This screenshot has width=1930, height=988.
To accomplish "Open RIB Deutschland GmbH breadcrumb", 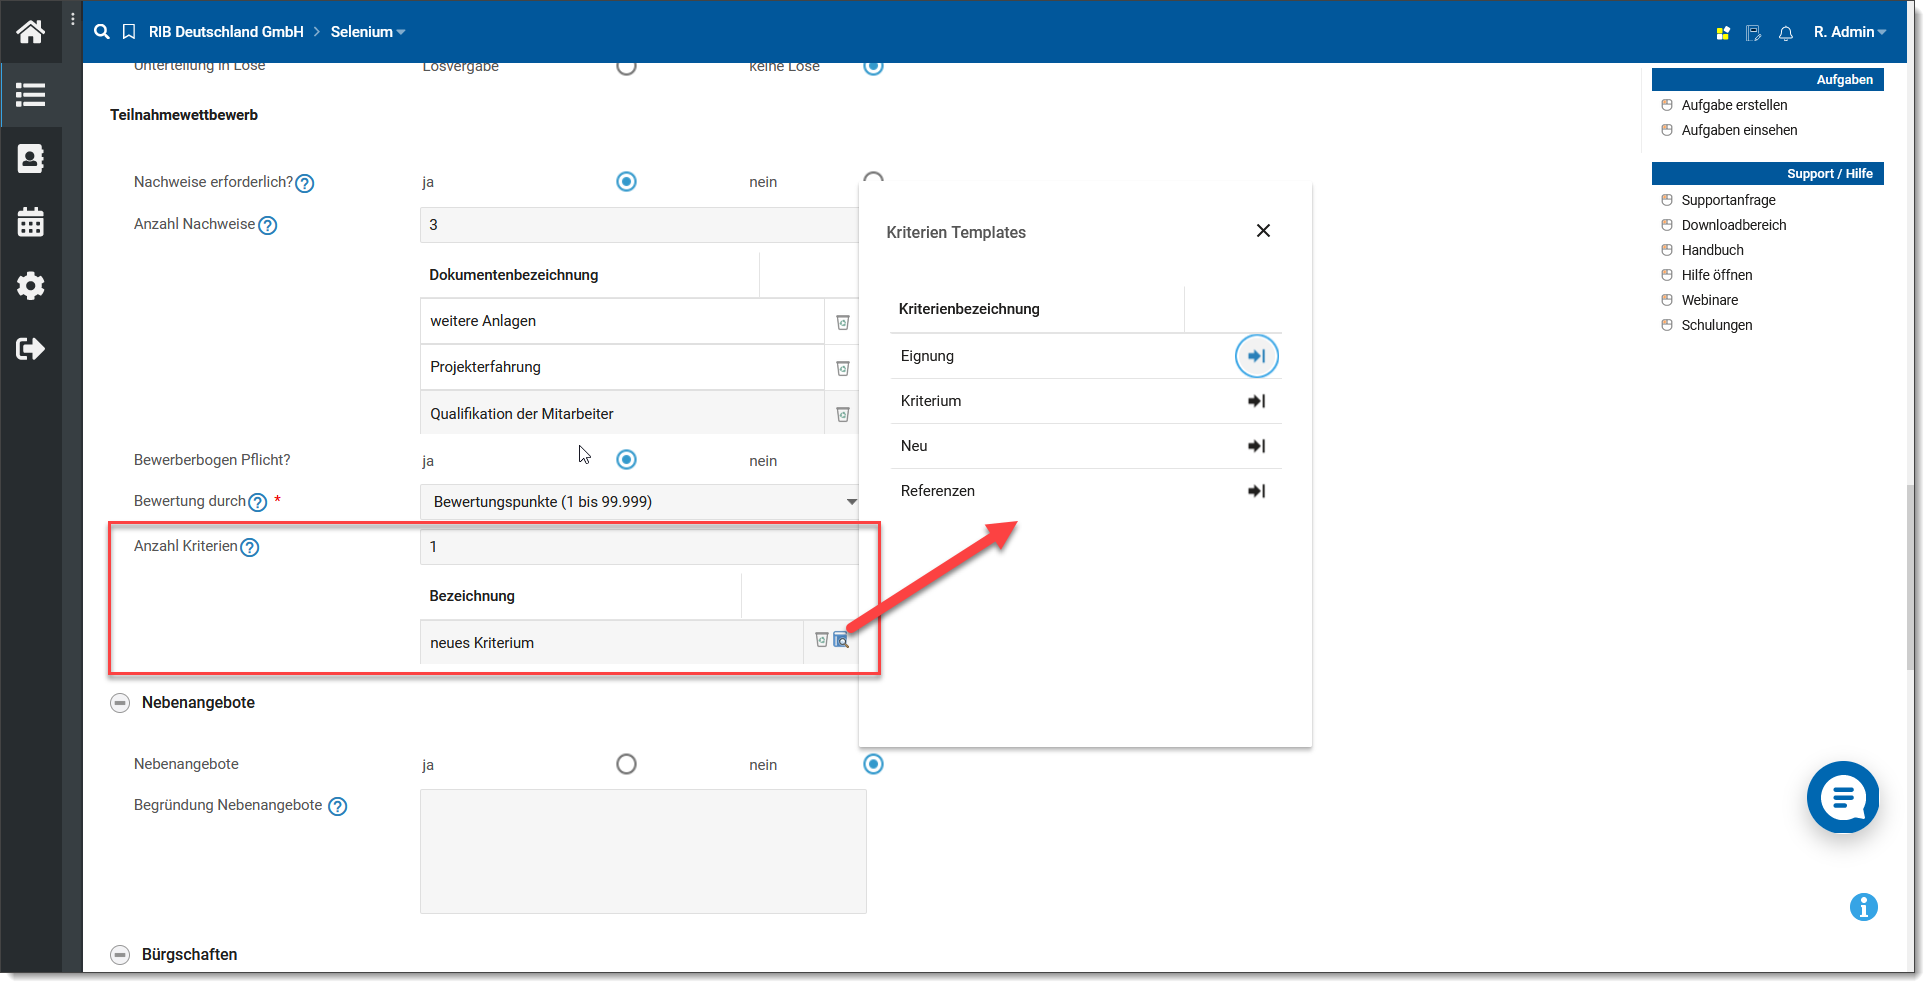I will click(x=226, y=32).
